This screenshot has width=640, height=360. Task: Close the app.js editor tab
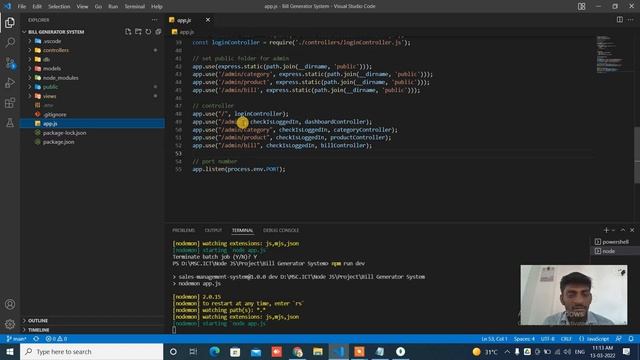(208, 20)
